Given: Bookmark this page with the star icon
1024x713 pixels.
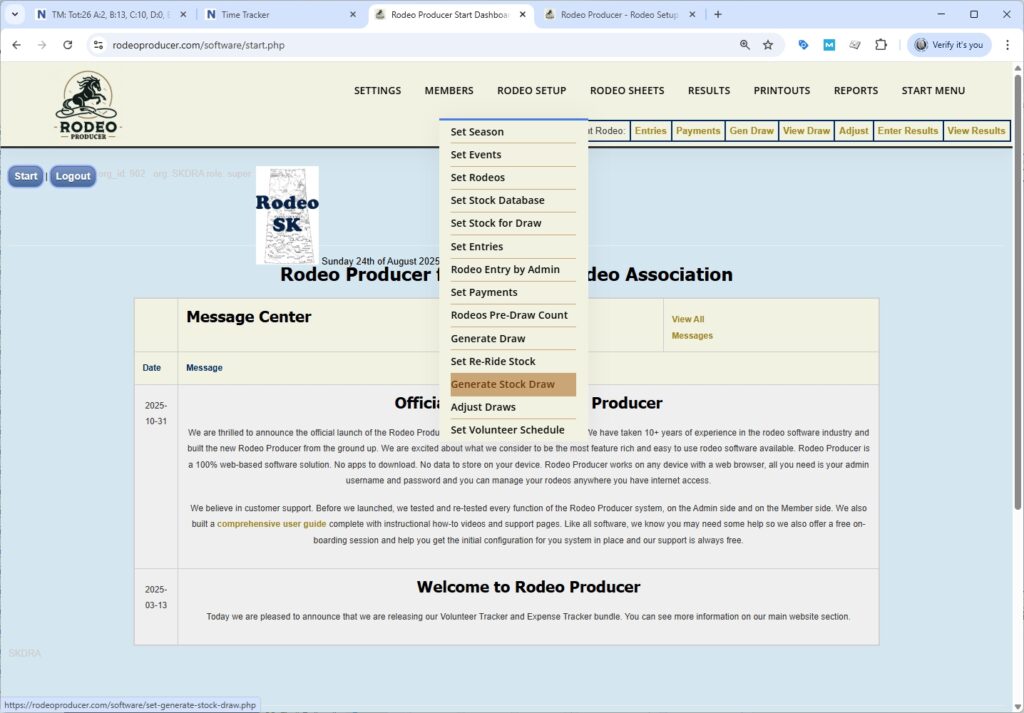Looking at the screenshot, I should tap(768, 45).
